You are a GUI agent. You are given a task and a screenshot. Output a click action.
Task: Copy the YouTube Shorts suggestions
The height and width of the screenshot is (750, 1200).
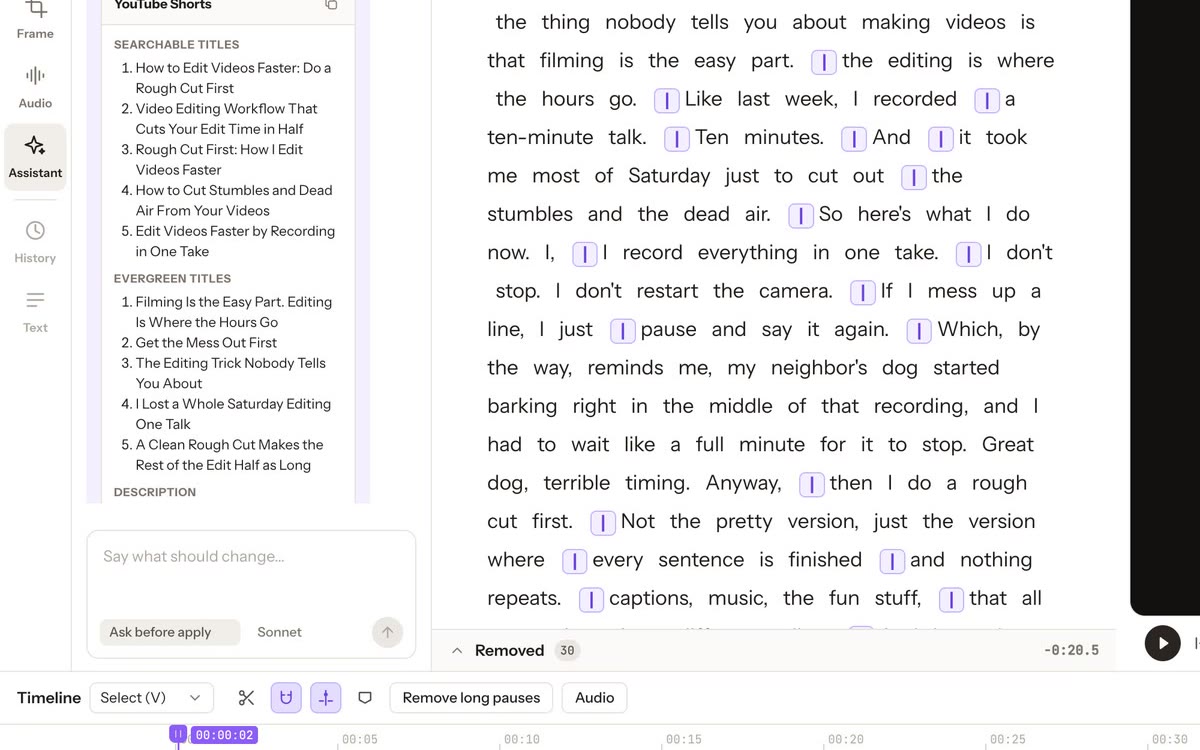[331, 5]
